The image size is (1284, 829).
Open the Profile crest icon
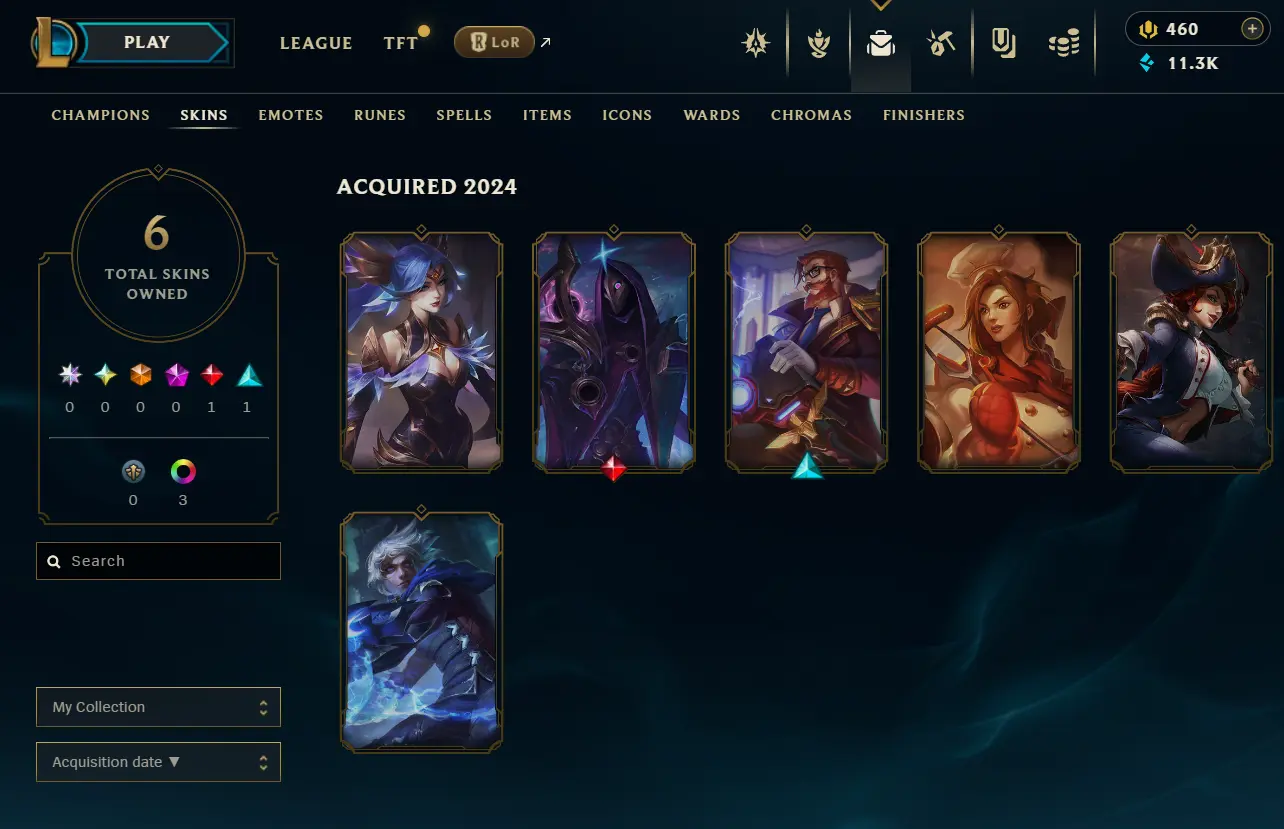pos(756,44)
